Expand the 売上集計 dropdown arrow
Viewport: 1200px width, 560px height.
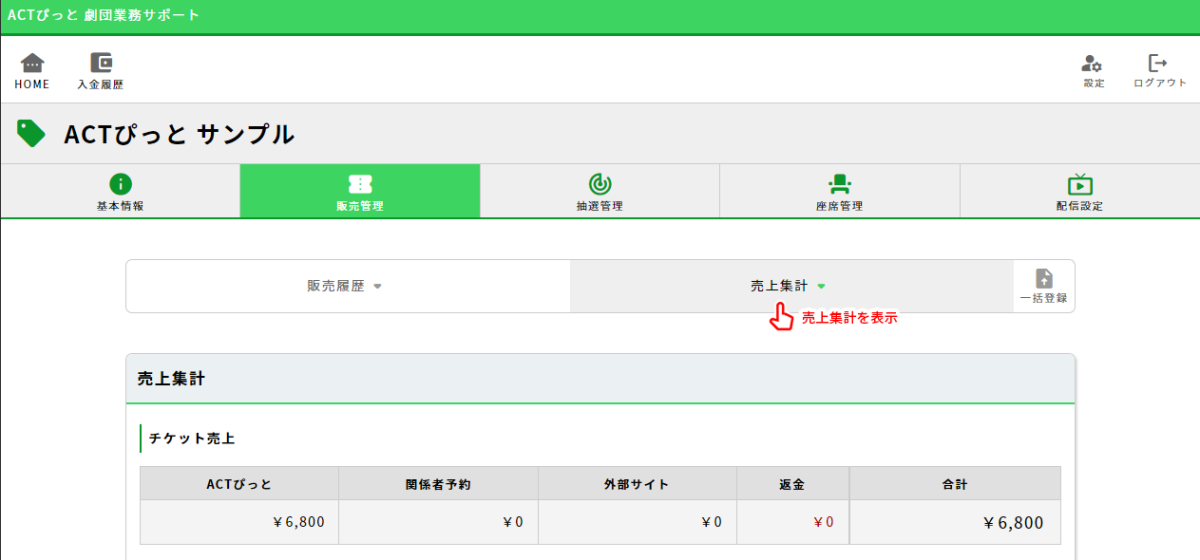pyautogui.click(x=821, y=287)
